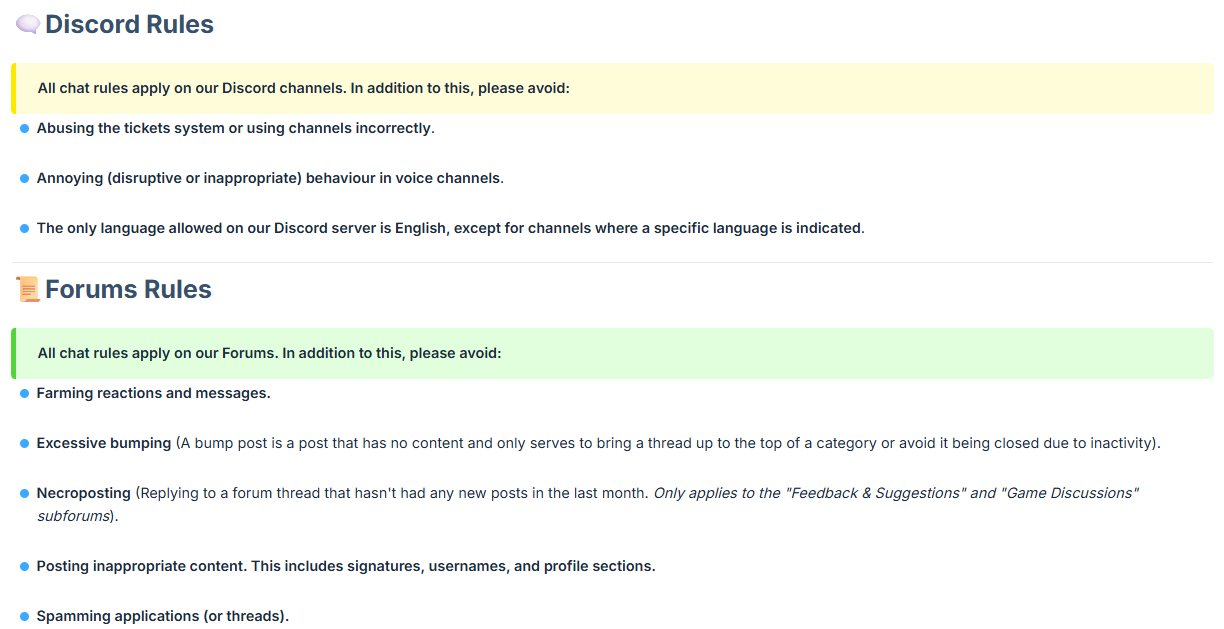Click the 'Discord Rules' heading
Viewport: 1224px width, 629px height.
pos(129,25)
